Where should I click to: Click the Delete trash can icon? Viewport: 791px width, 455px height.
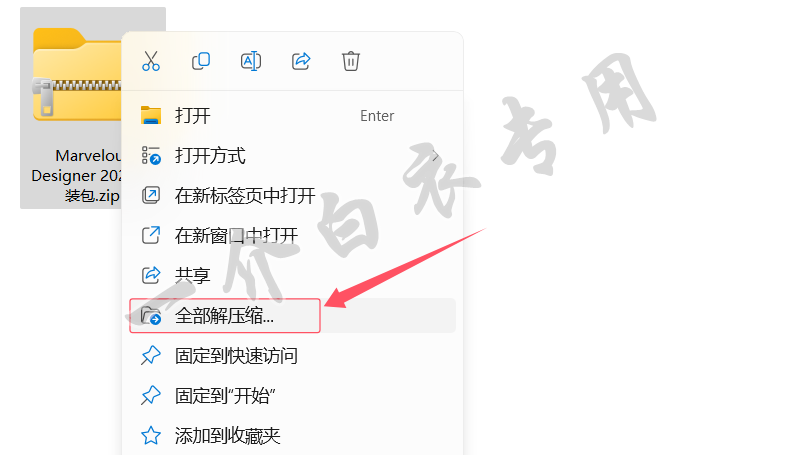tap(351, 61)
